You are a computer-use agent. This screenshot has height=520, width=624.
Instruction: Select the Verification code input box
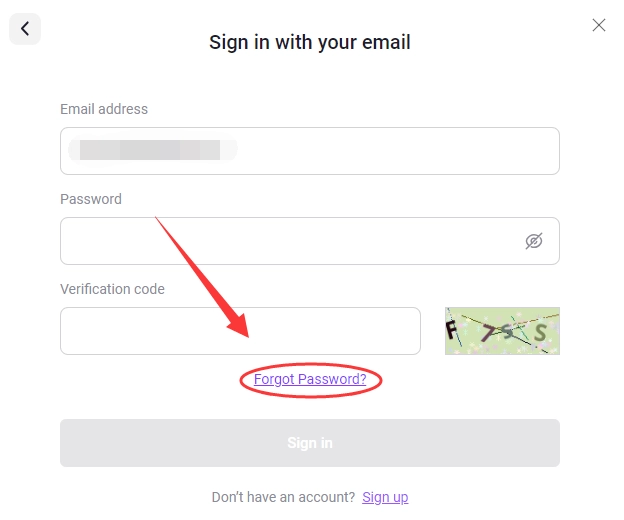[240, 331]
